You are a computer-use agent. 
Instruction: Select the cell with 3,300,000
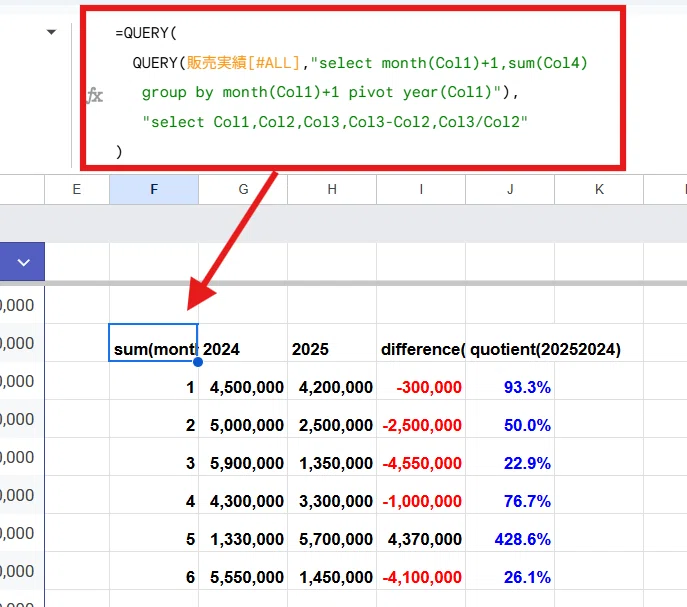332,495
